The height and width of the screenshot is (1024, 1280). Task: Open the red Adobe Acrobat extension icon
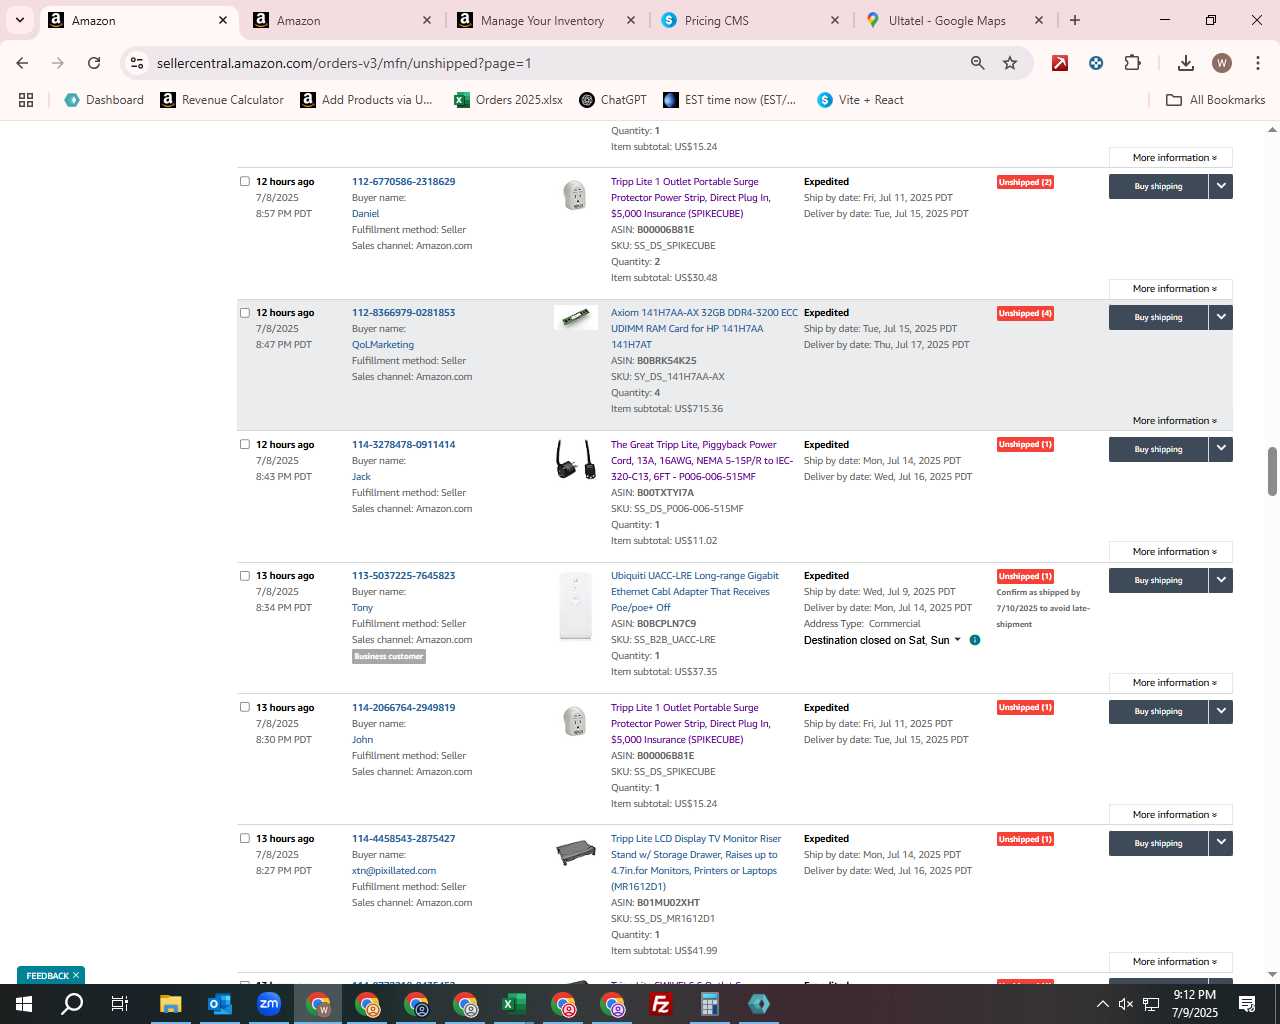1060,63
